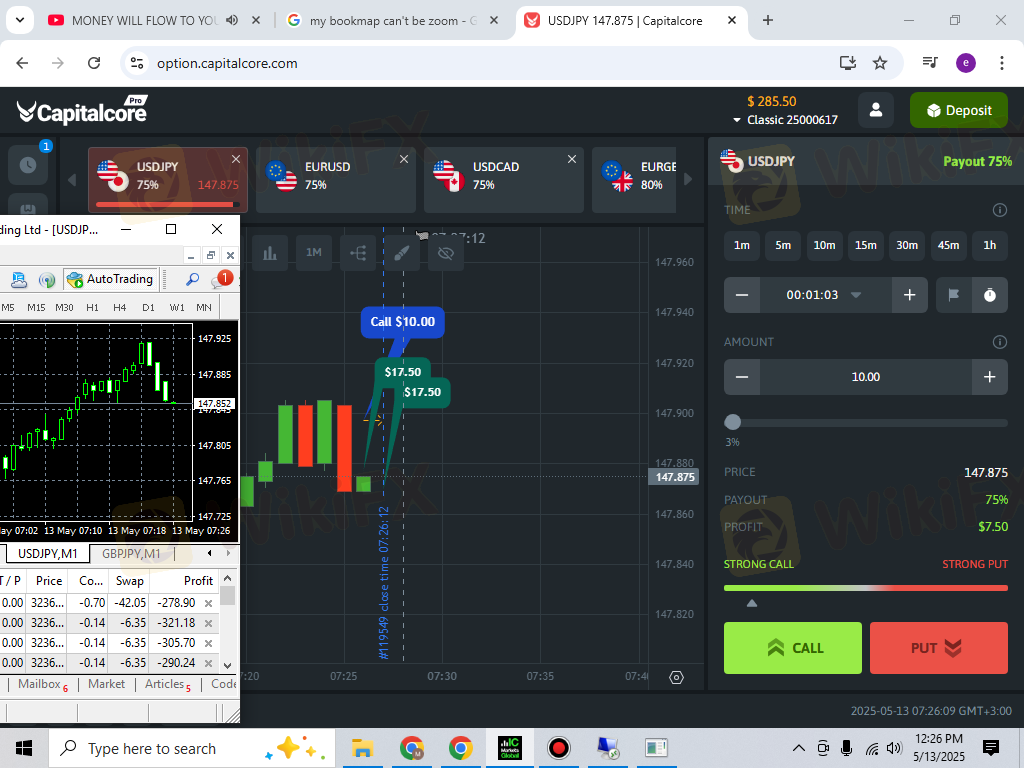This screenshot has width=1024, height=768.
Task: Set expiry time to 15m
Action: click(866, 246)
